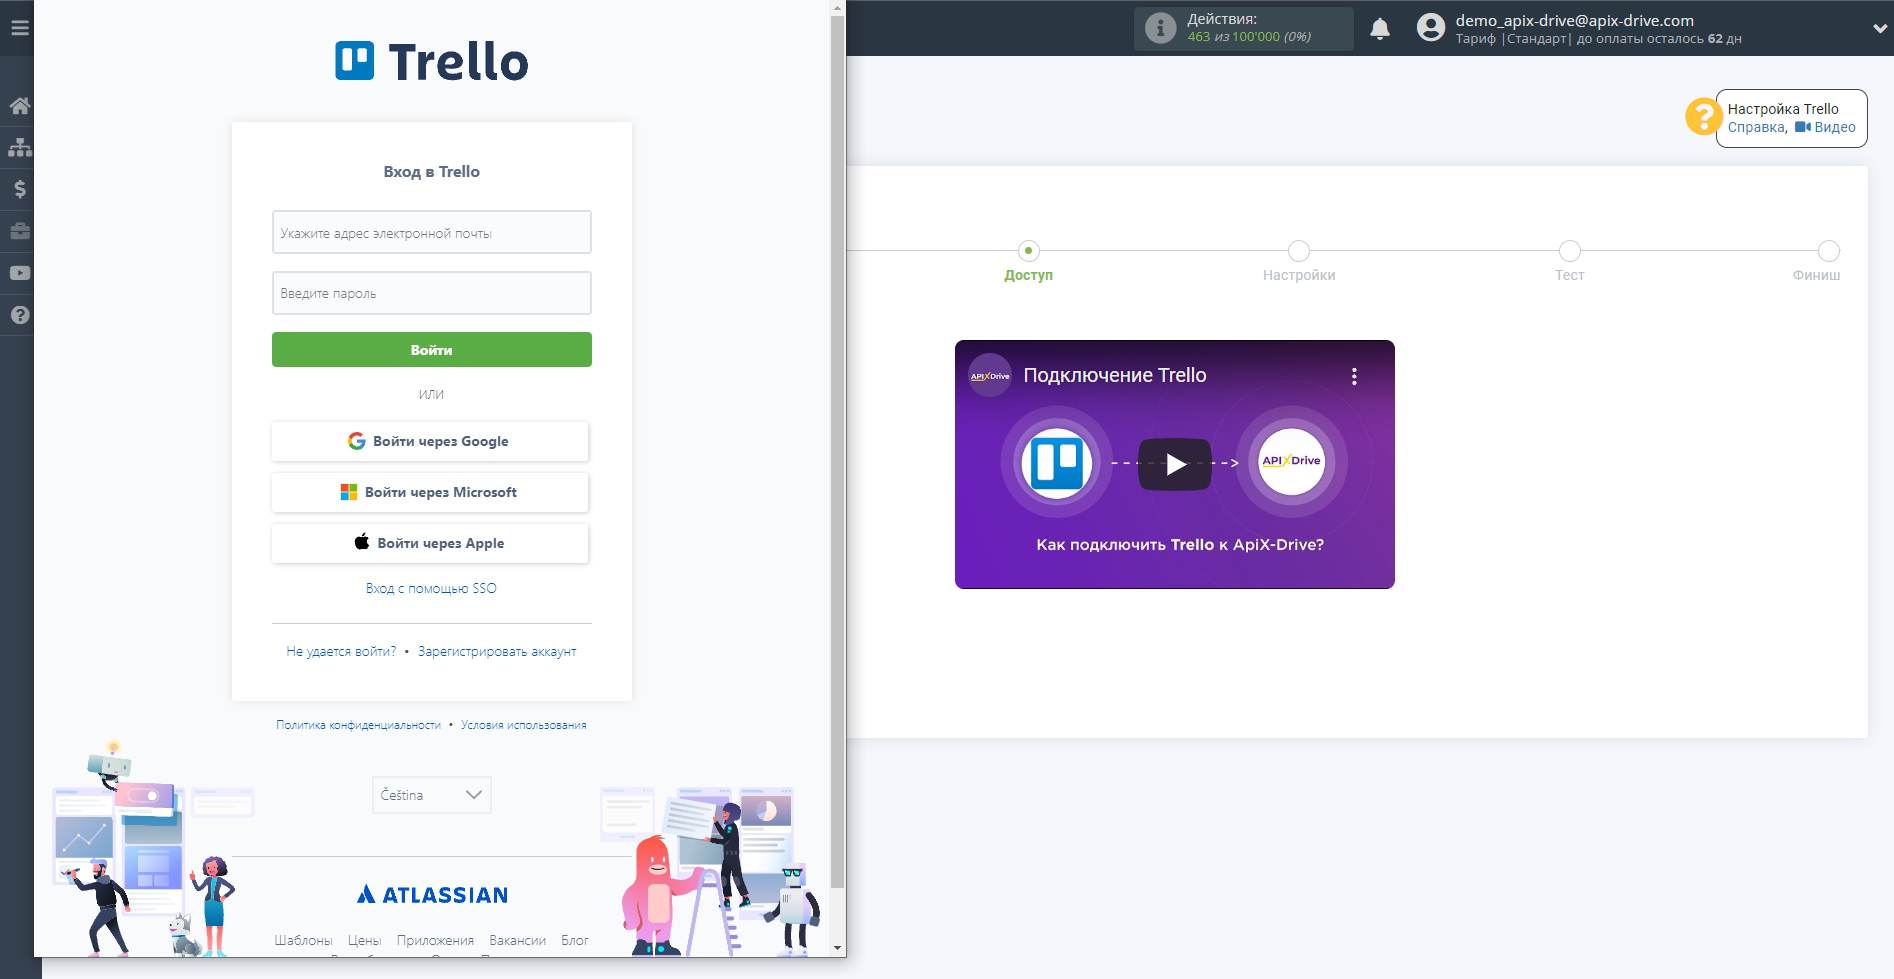Open the hamburger menu in the sidebar
The width and height of the screenshot is (1894, 979).
(19, 28)
